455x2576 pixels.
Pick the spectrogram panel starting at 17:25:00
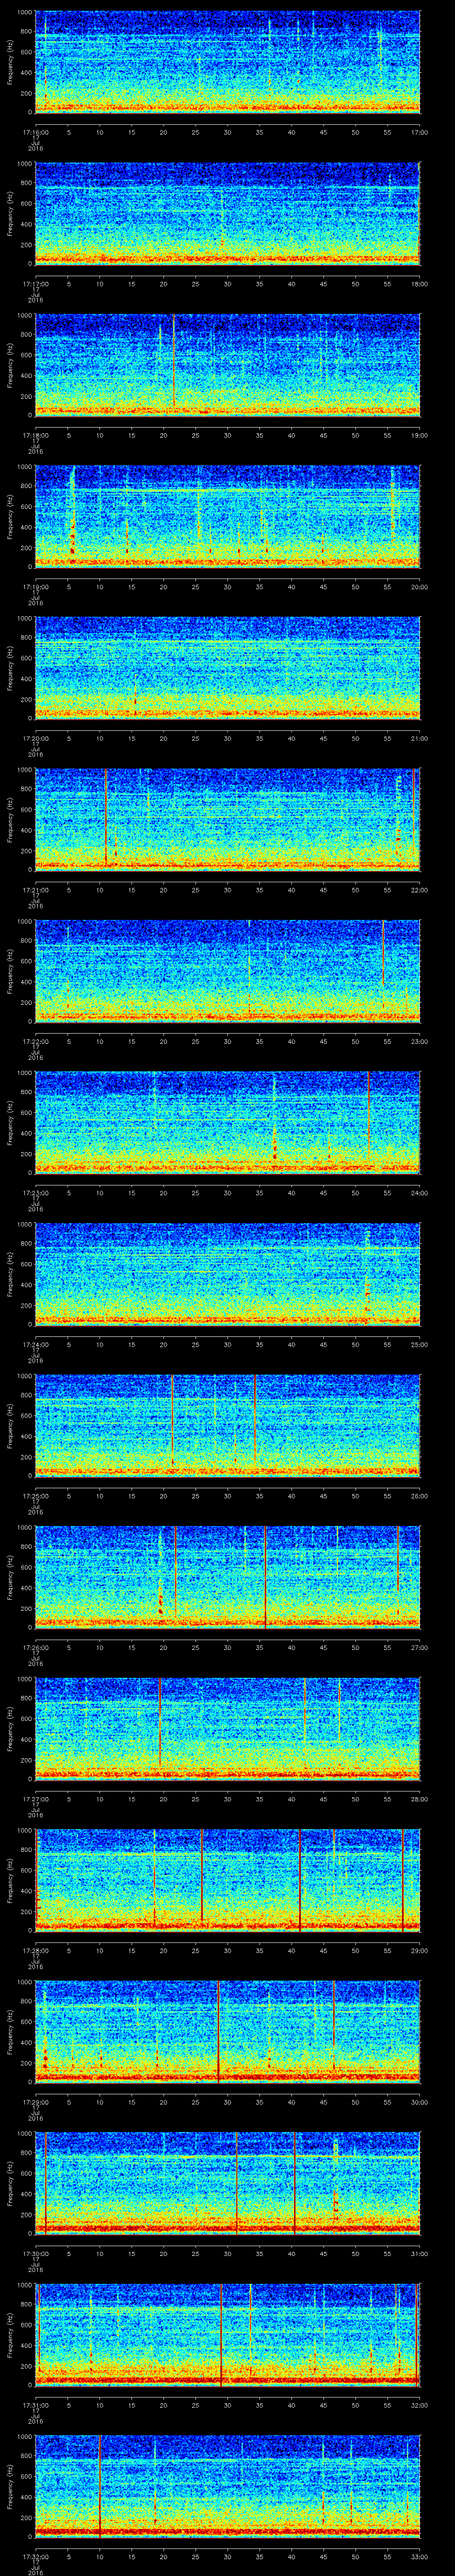pos(227,1426)
